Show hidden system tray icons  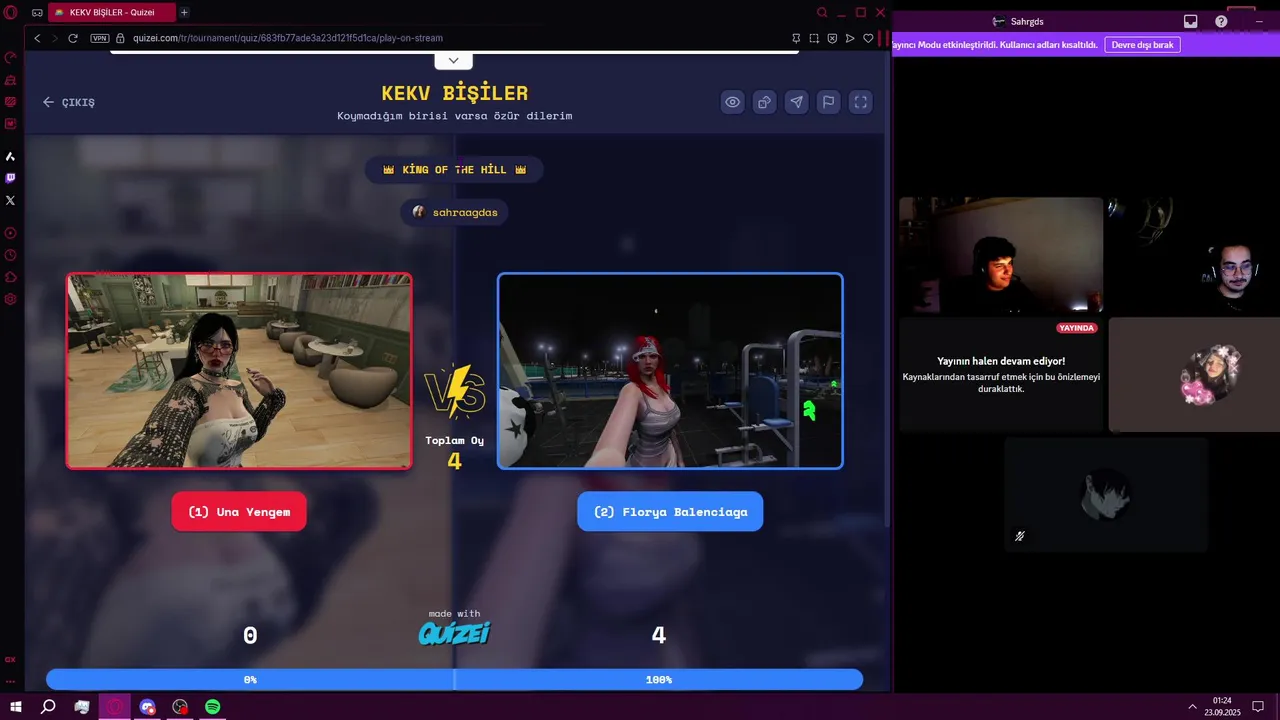coord(1192,706)
